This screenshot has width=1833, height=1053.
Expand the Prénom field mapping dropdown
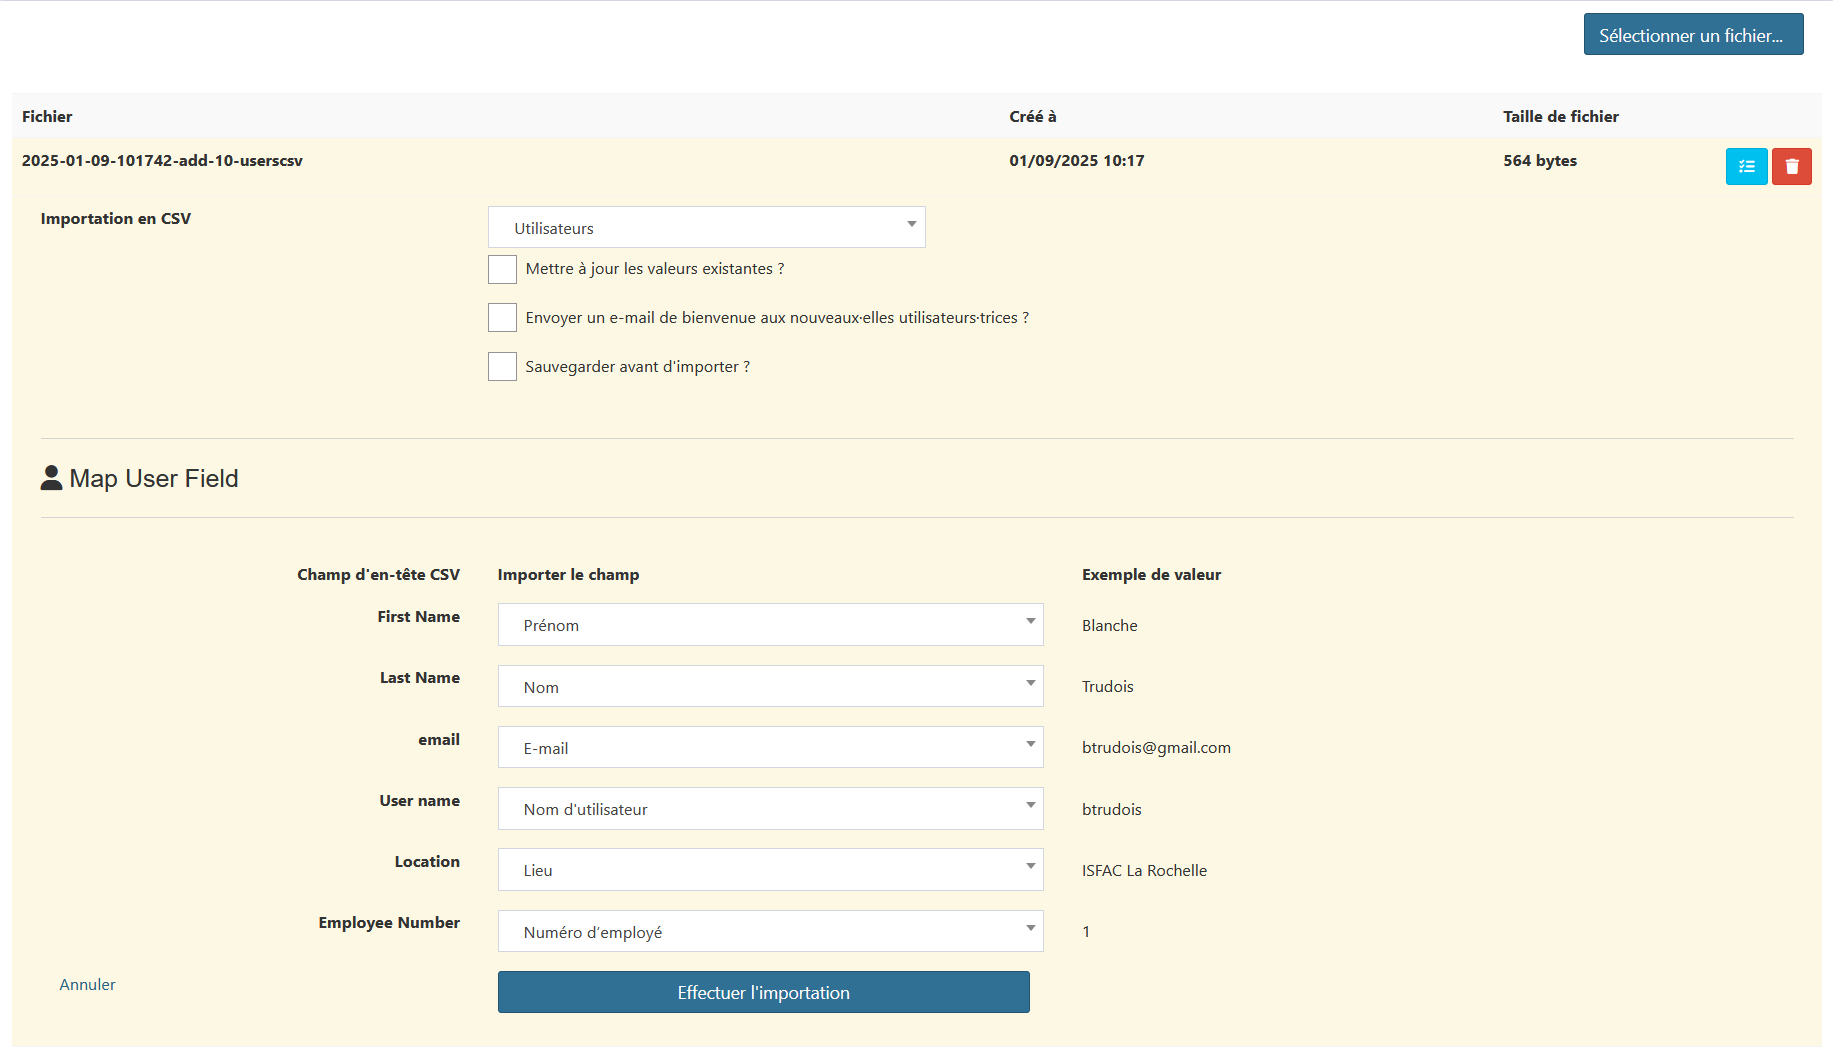(770, 625)
